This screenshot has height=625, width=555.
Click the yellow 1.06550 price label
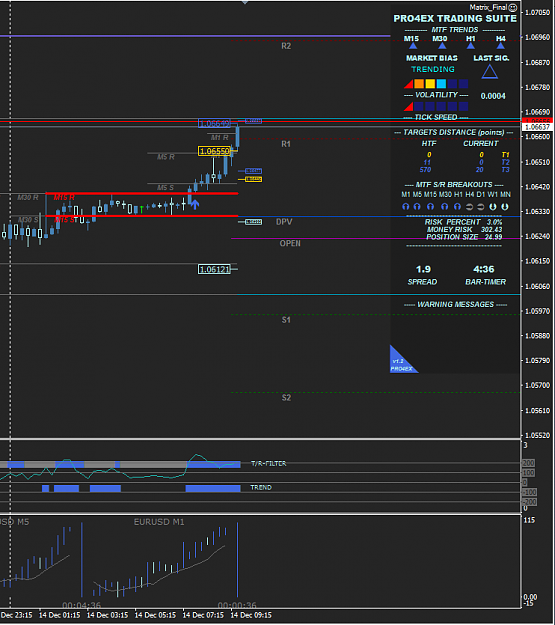(x=215, y=151)
